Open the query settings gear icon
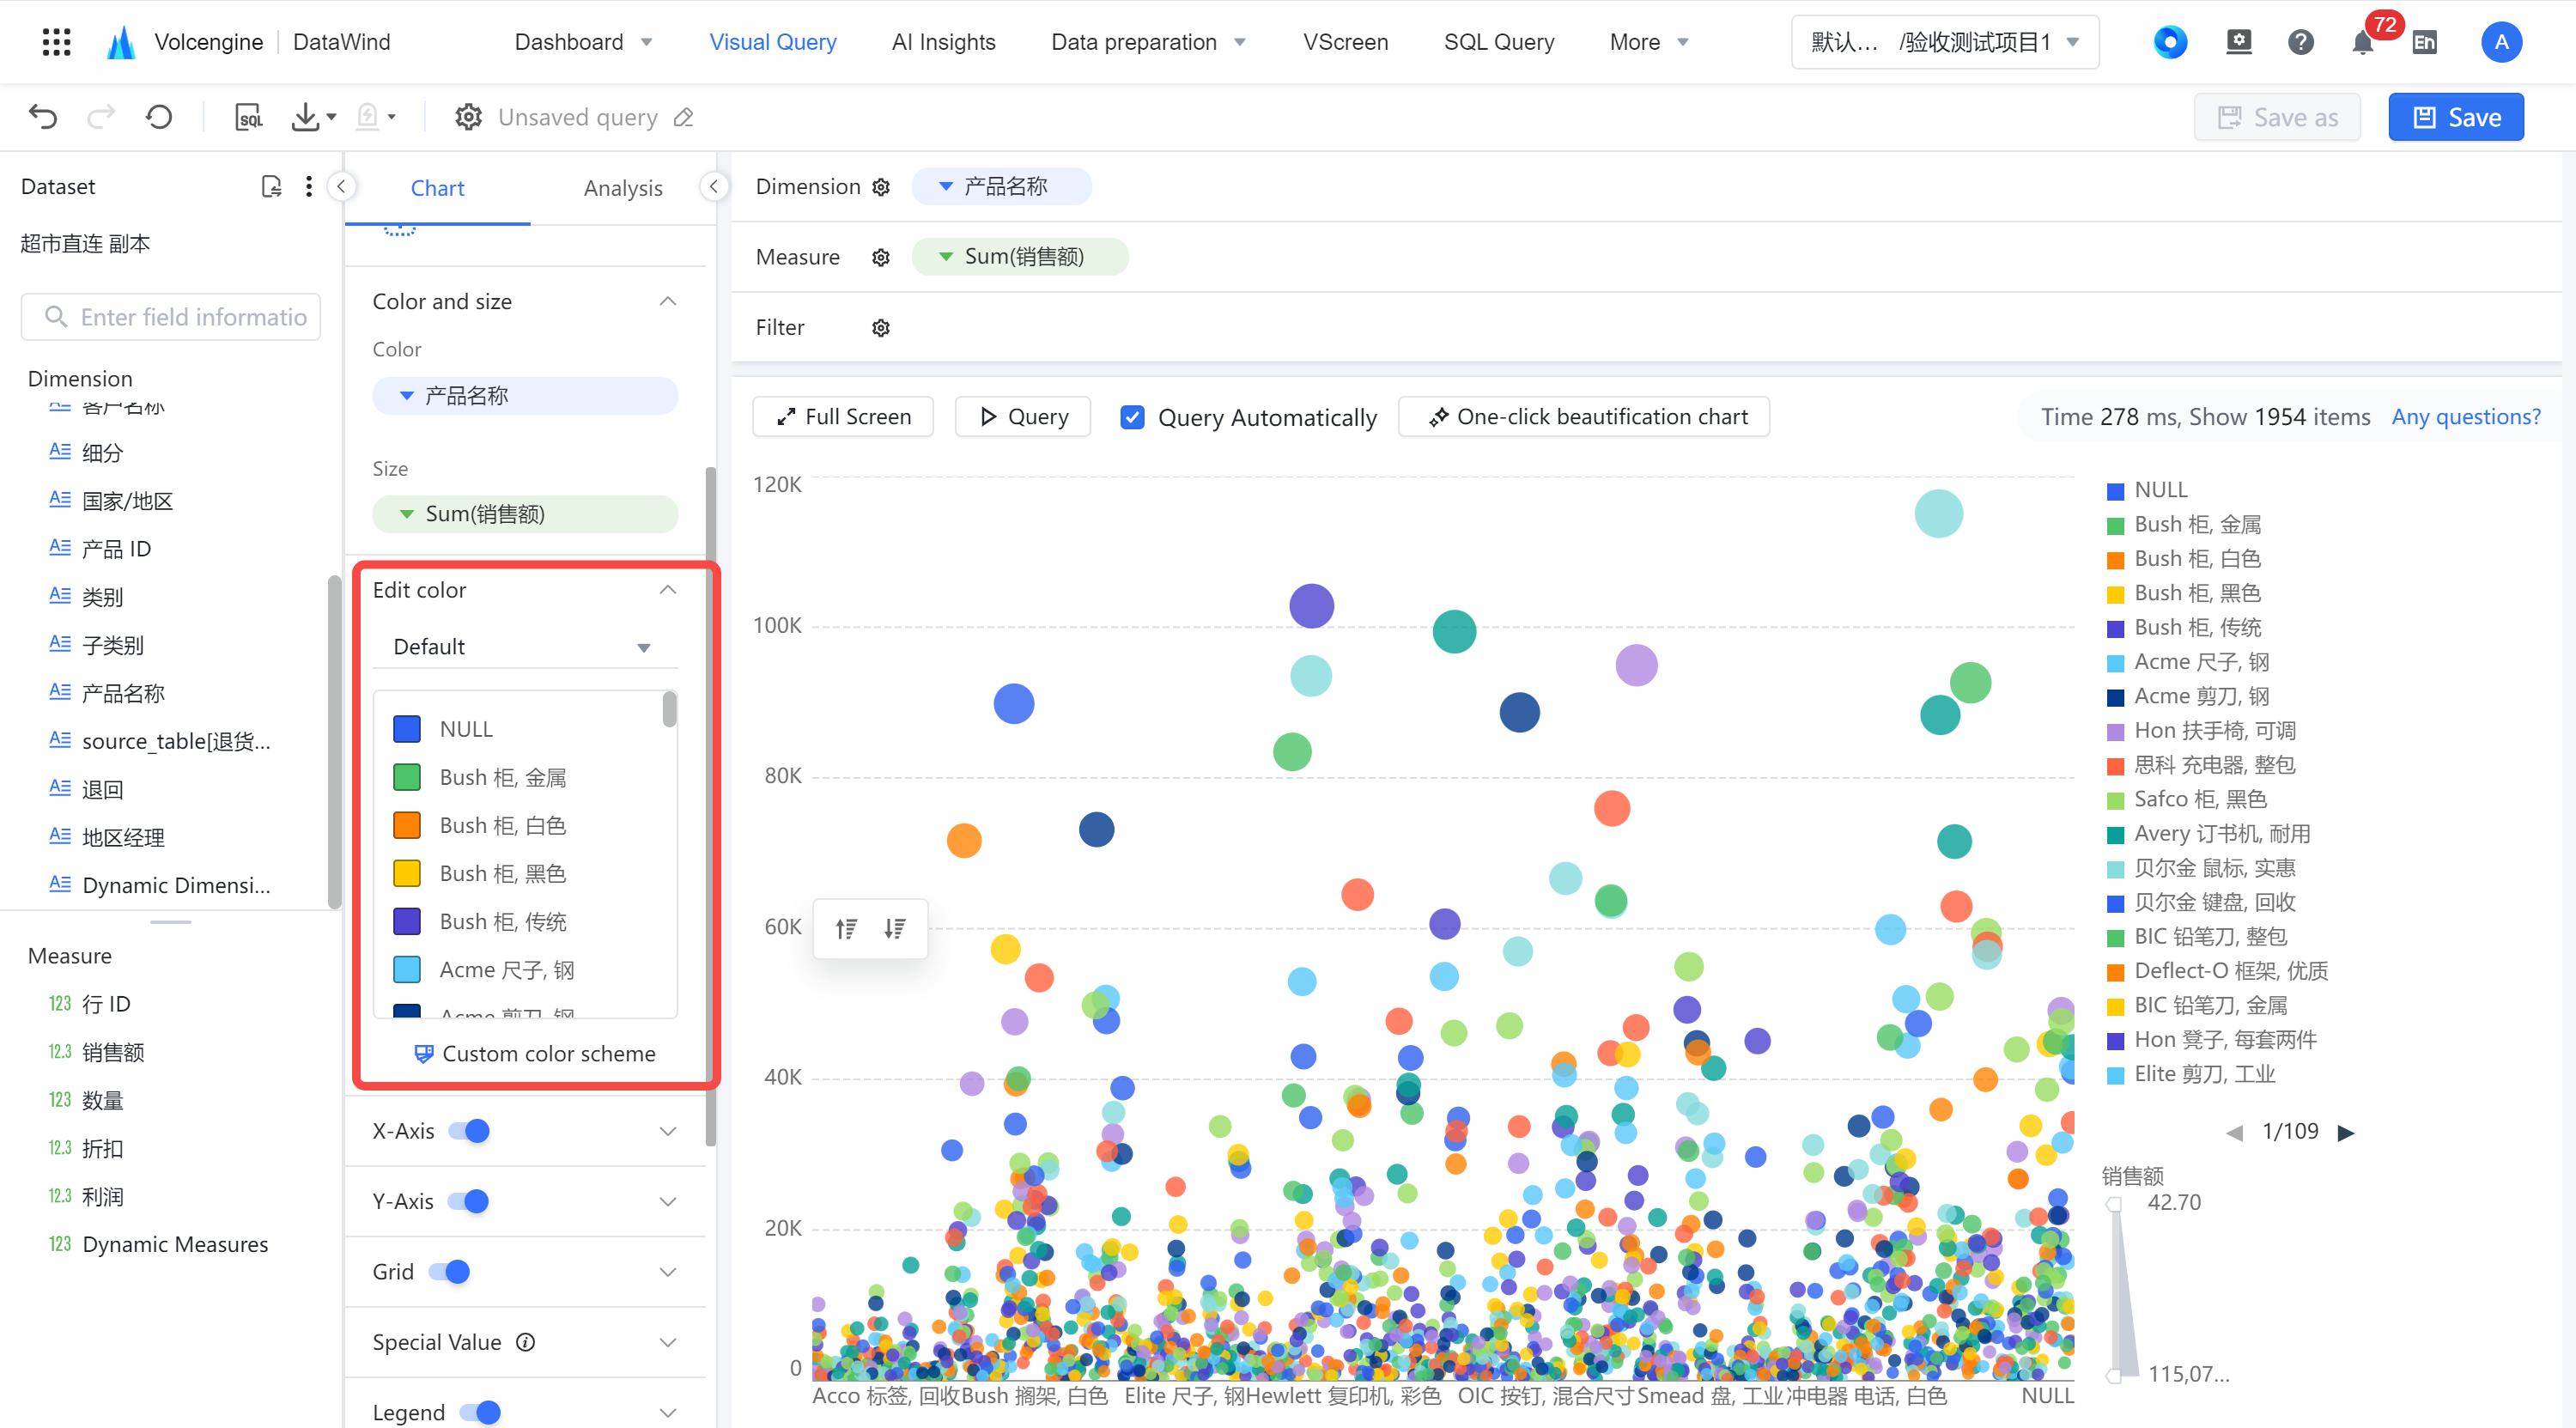This screenshot has width=2576, height=1428. [468, 117]
